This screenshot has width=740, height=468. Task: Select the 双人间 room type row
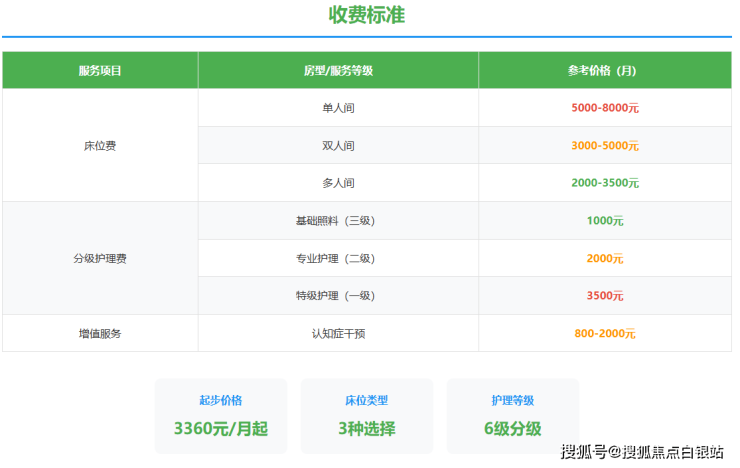[x=338, y=146]
